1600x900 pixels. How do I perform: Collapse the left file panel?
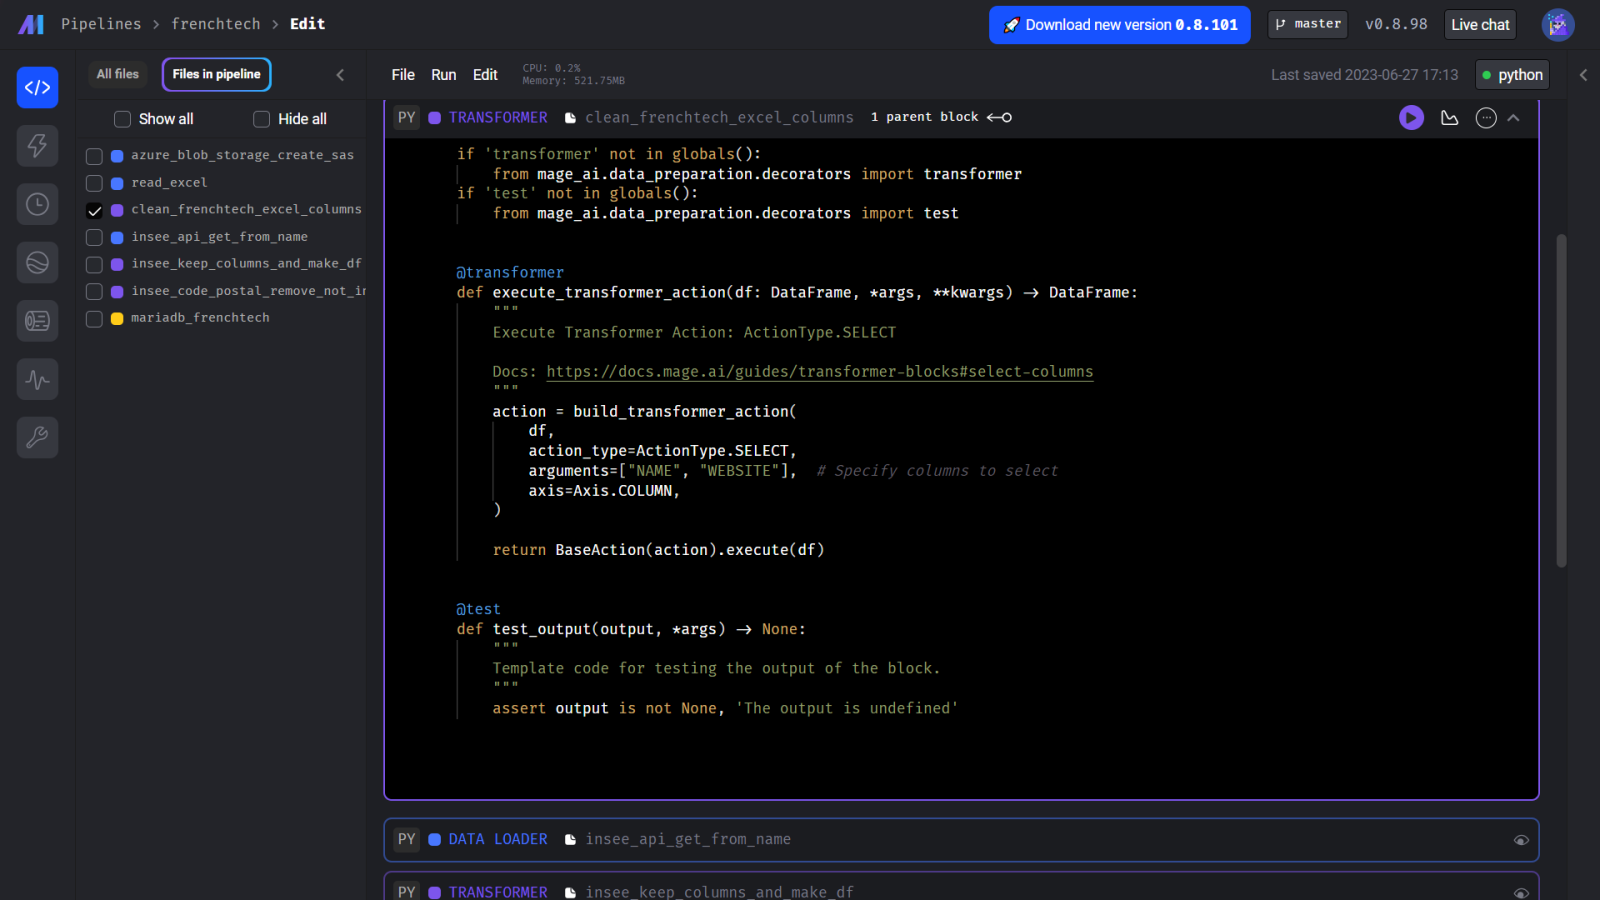[340, 75]
